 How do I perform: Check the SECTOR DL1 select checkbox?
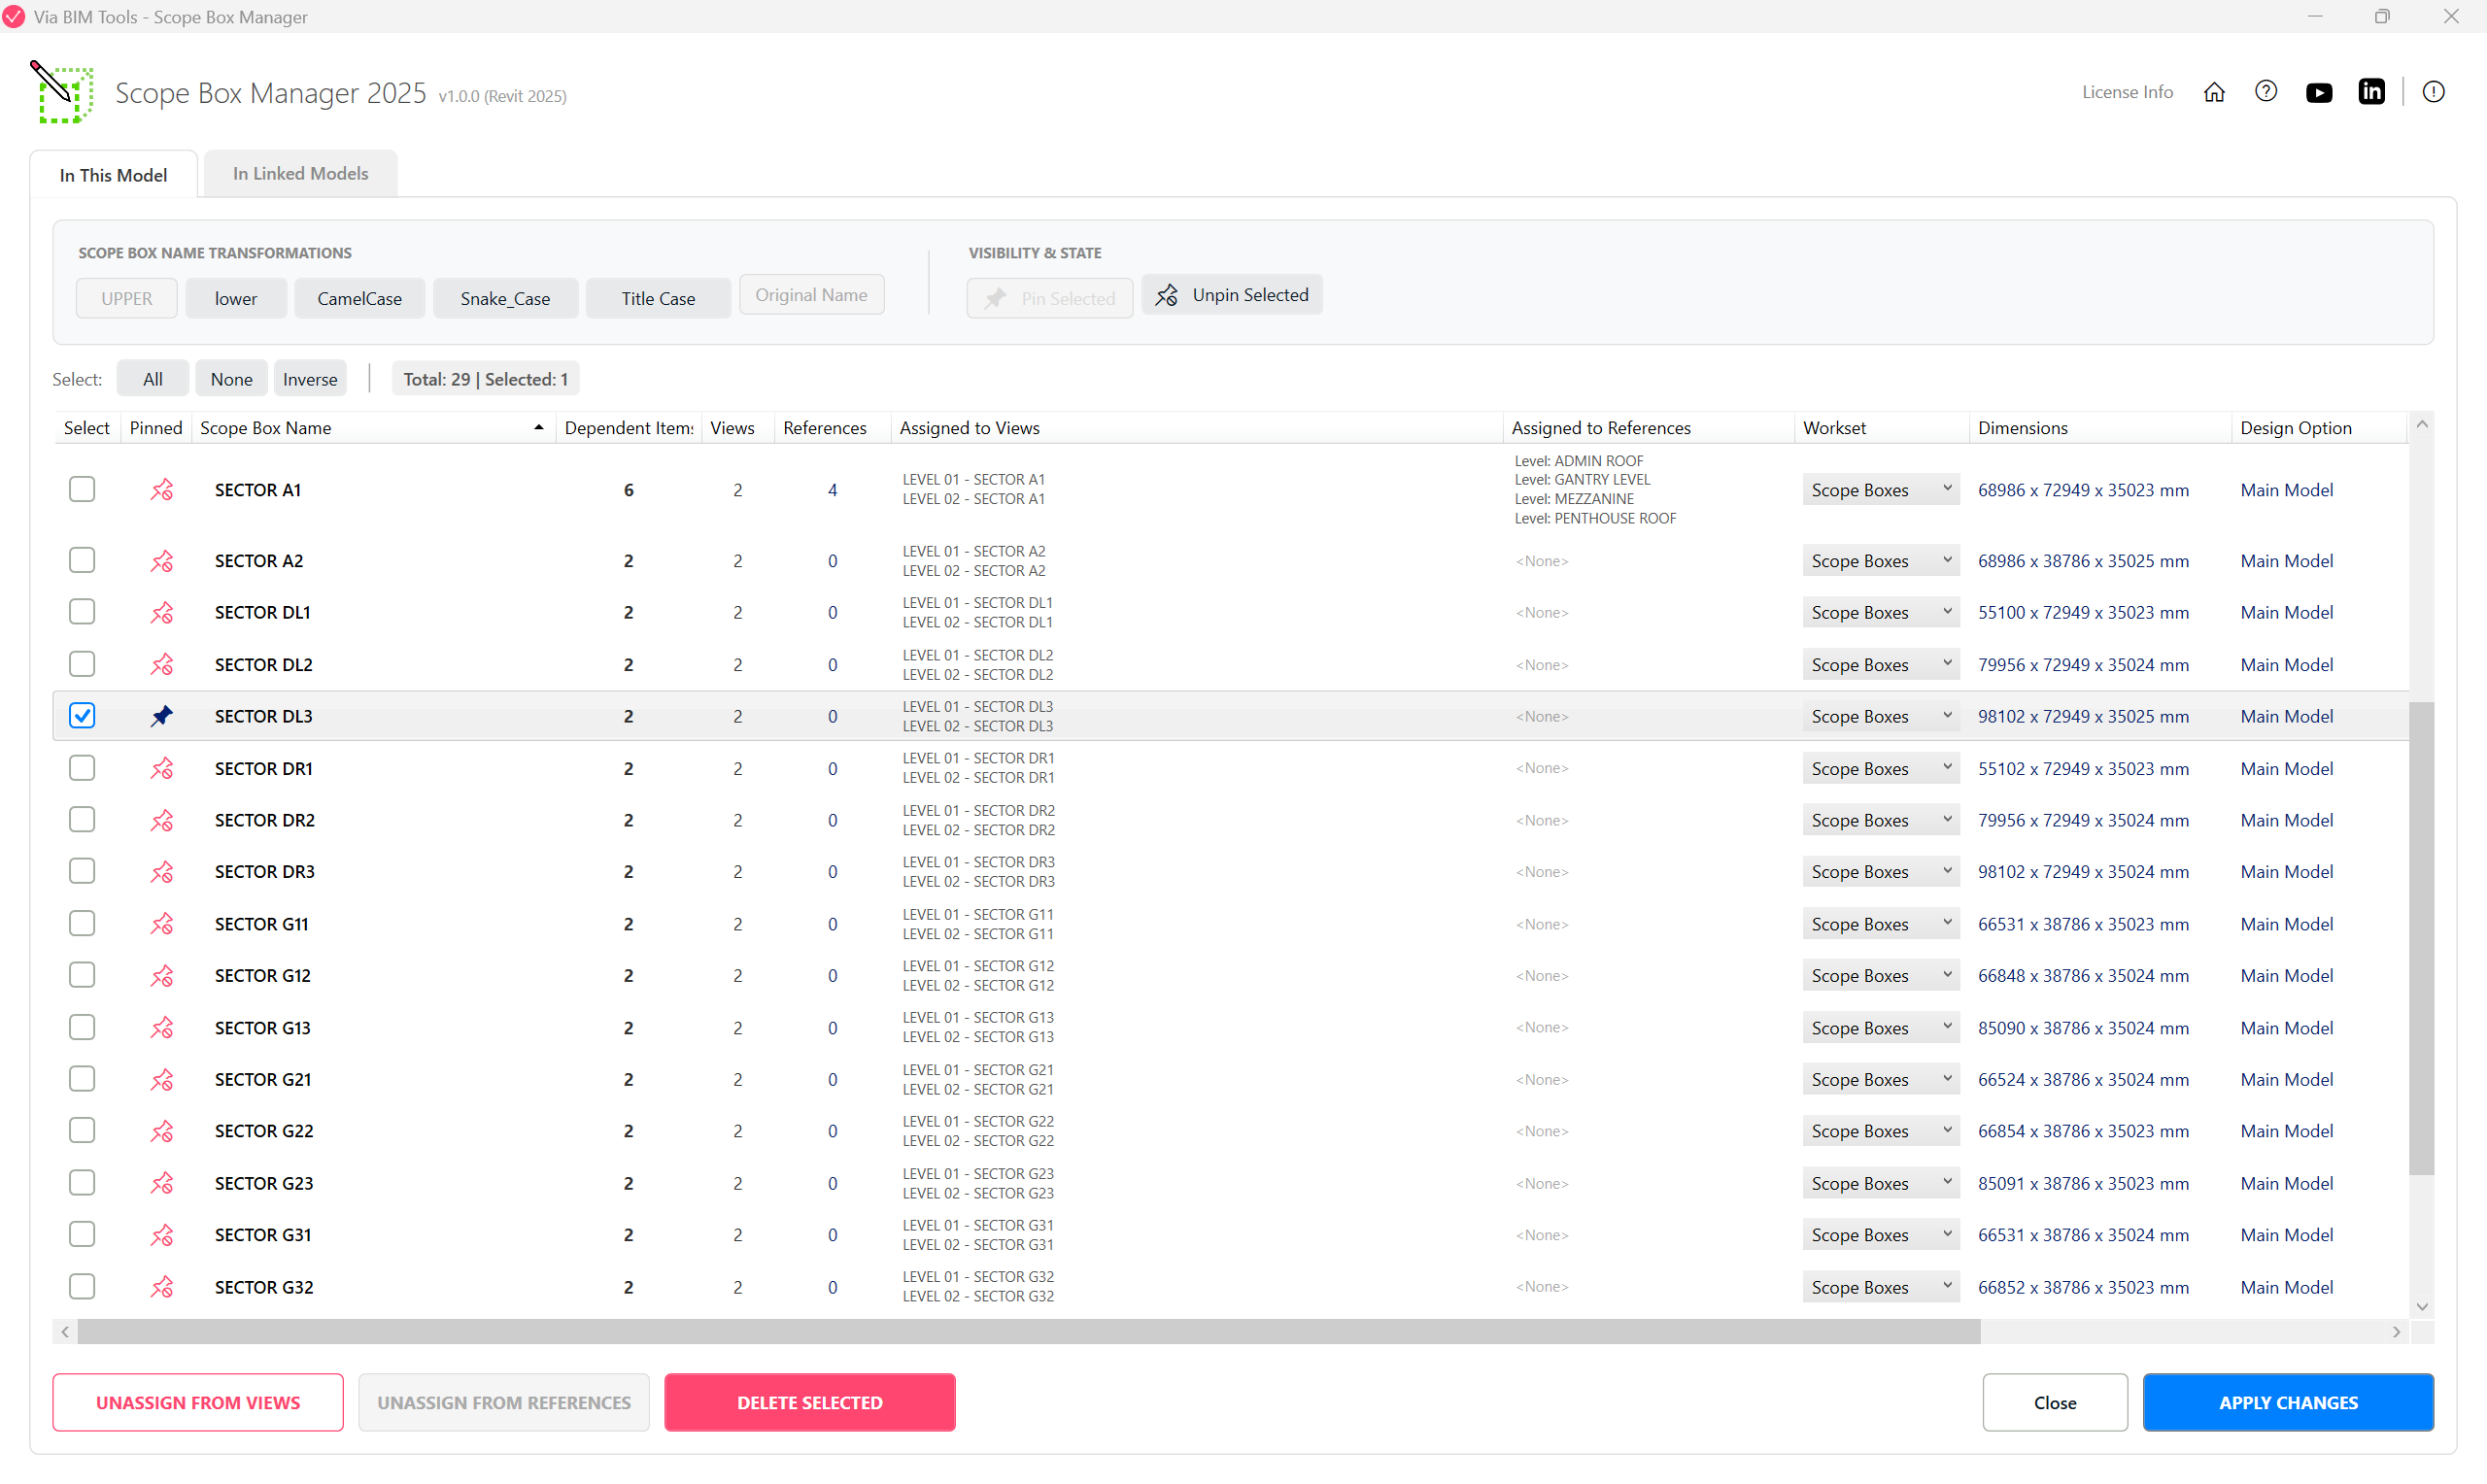tap(82, 612)
